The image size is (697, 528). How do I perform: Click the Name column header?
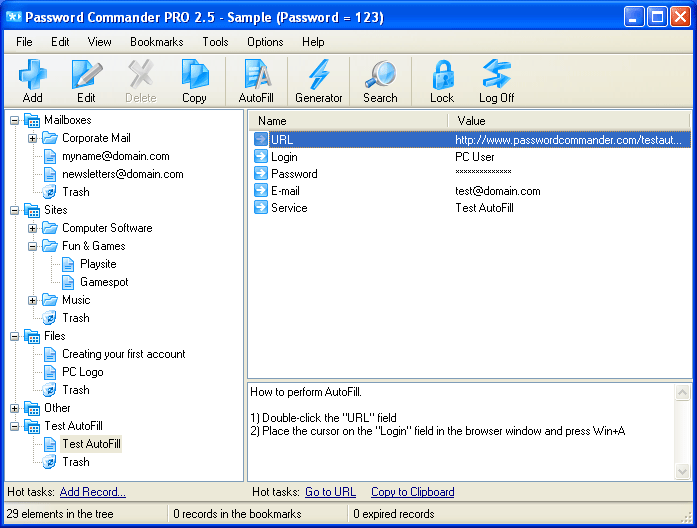[348, 121]
